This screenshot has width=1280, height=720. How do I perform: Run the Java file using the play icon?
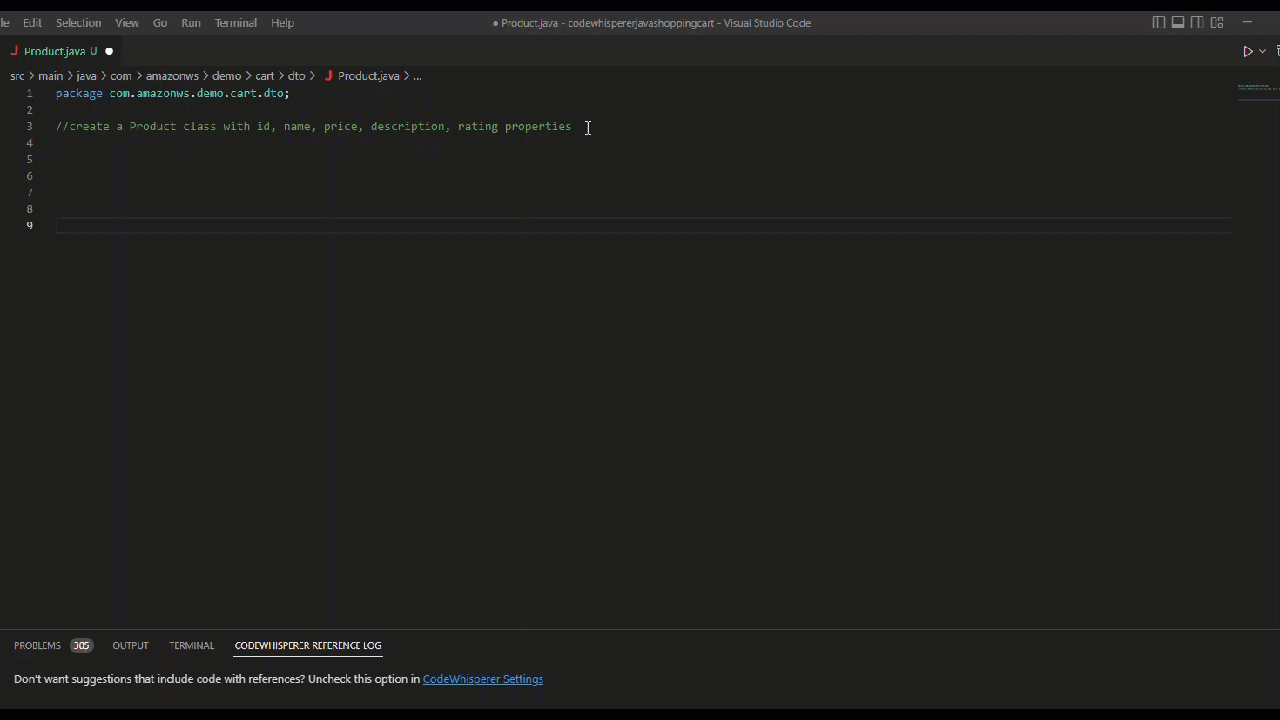[x=1247, y=51]
